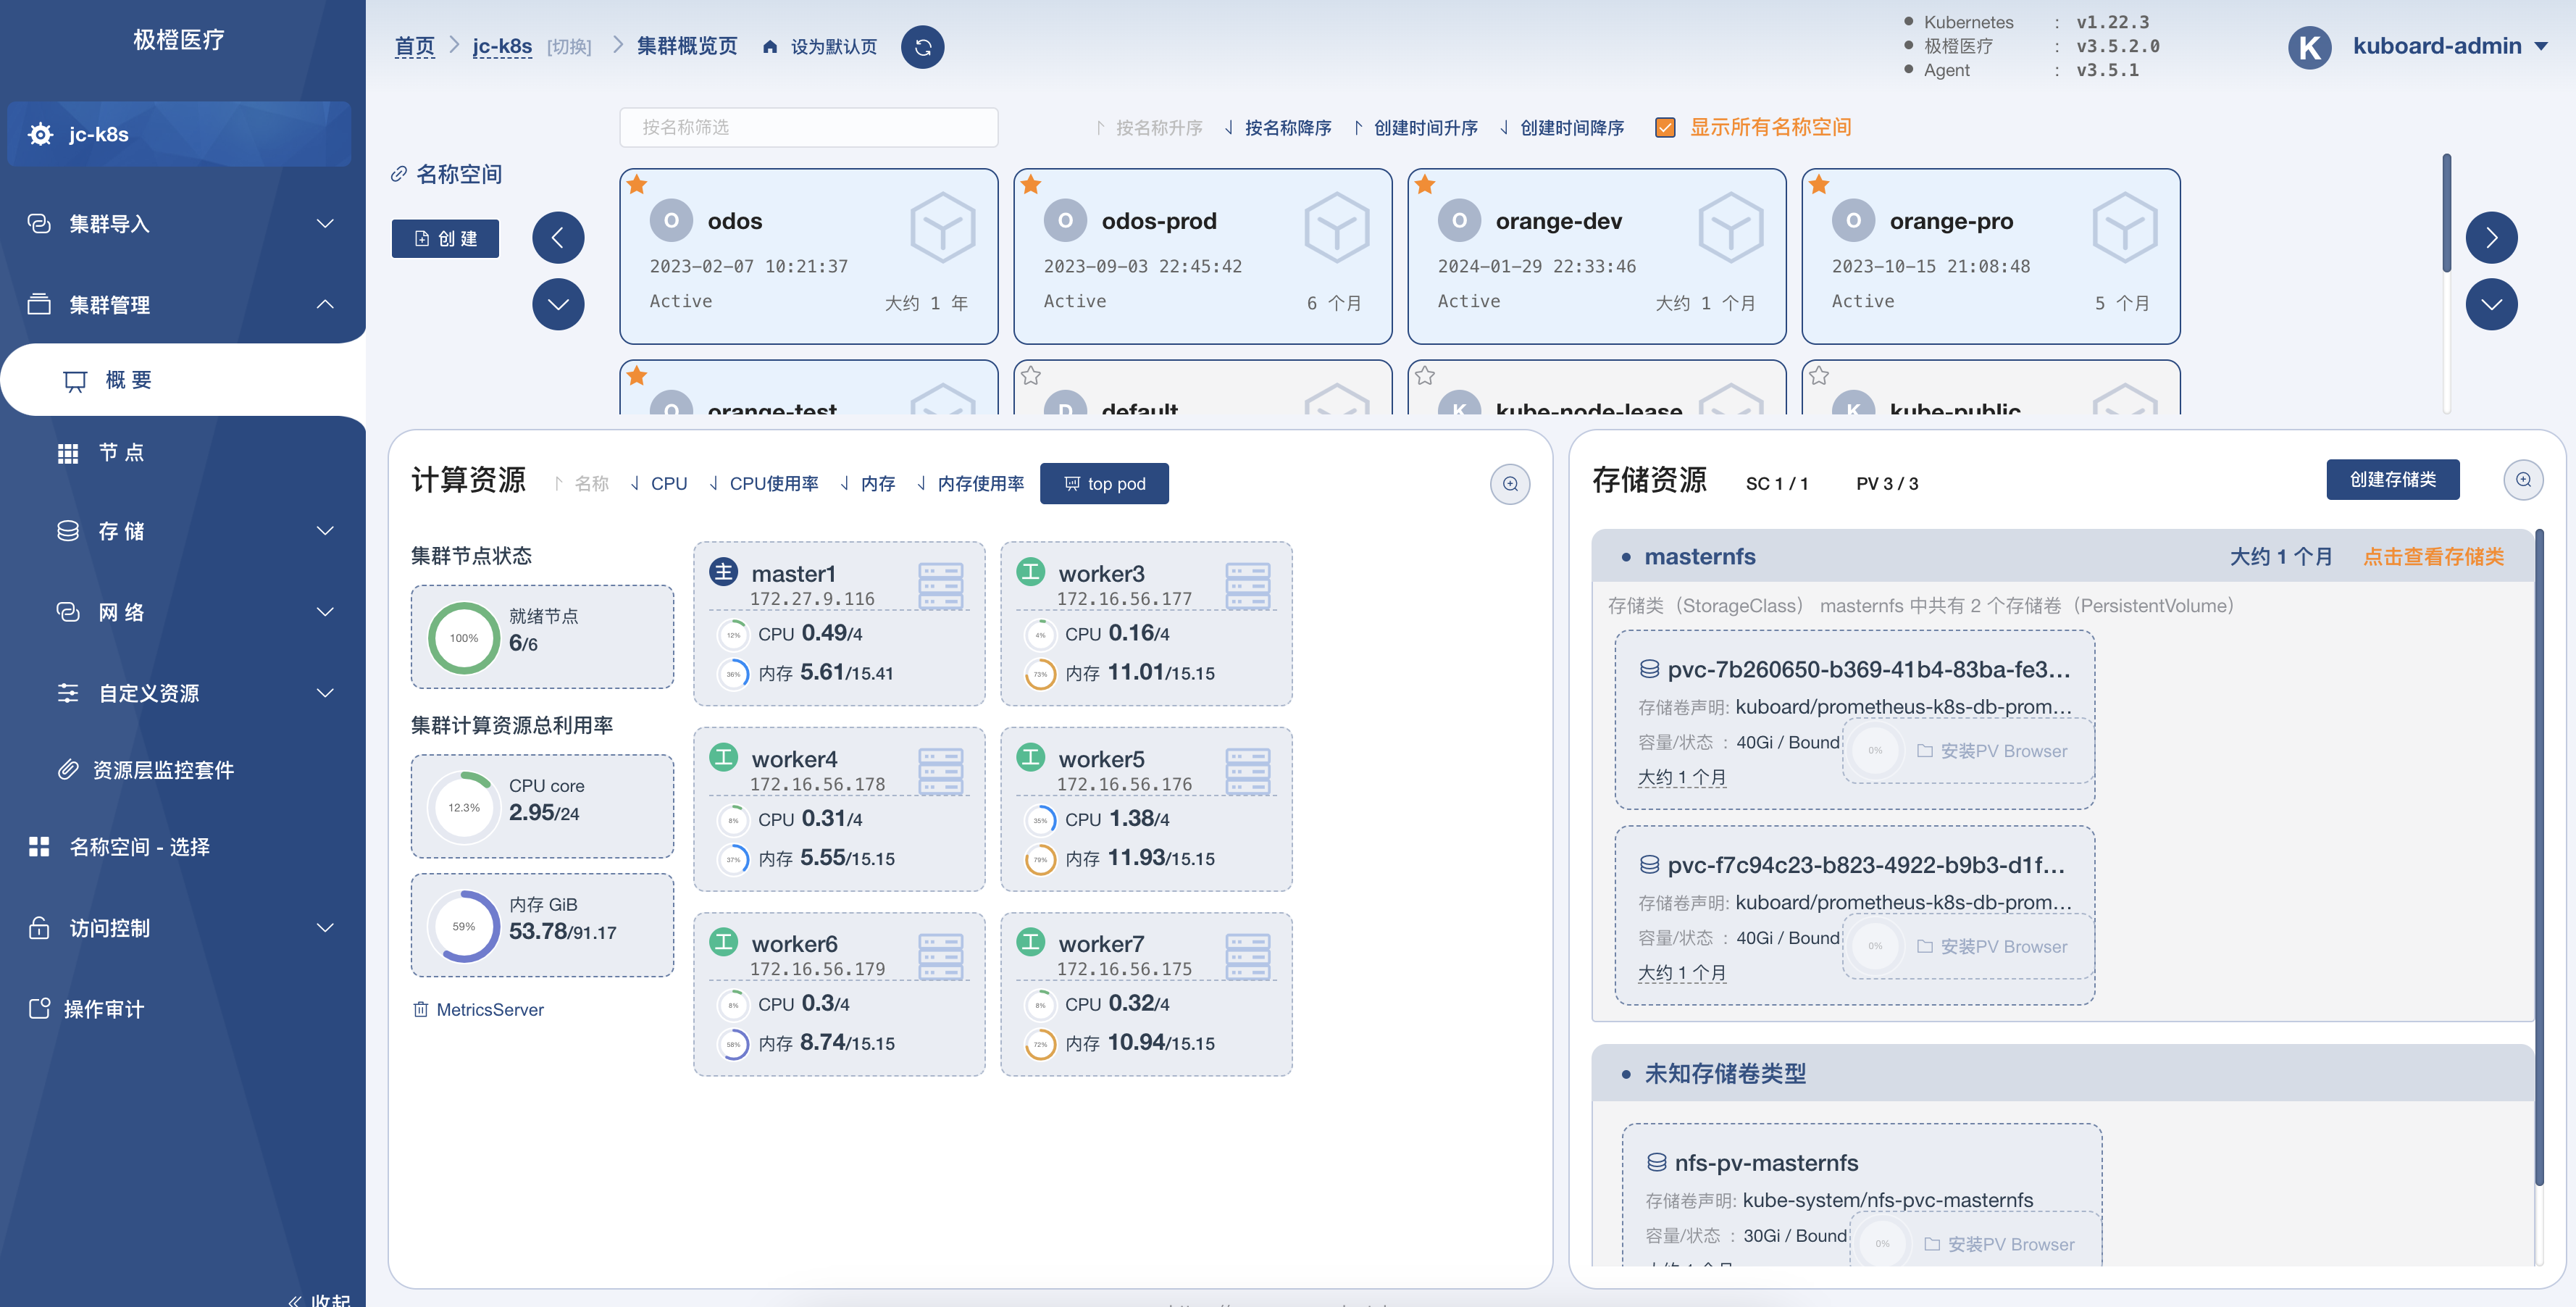Click the right arrow namespace navigation button
This screenshot has width=2576, height=1307.
pyautogui.click(x=2491, y=238)
